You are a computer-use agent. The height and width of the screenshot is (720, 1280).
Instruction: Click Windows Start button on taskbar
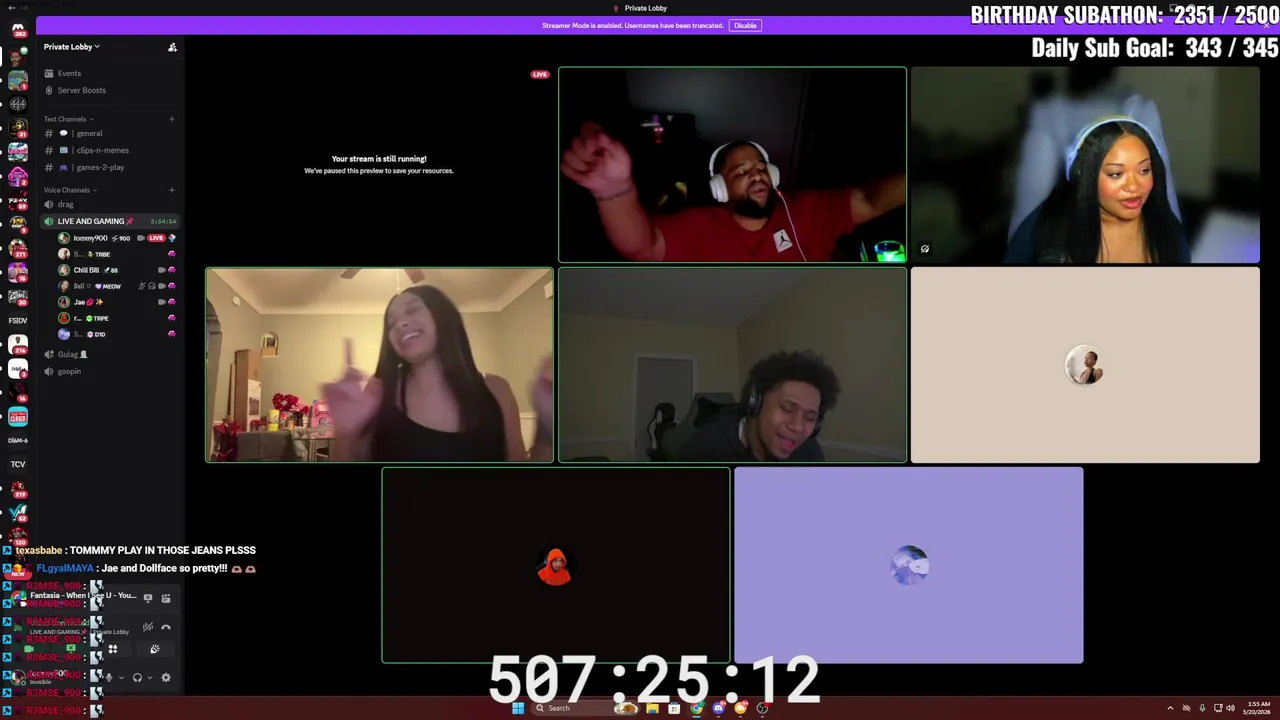pyautogui.click(x=518, y=708)
